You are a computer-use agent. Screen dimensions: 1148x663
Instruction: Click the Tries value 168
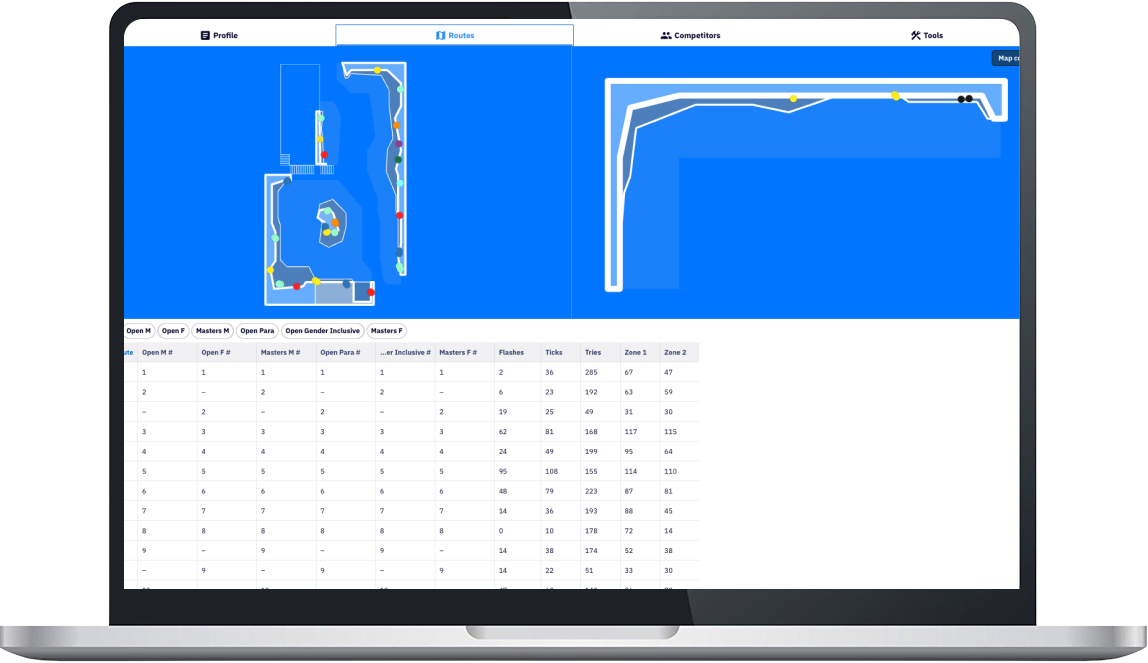click(x=592, y=432)
